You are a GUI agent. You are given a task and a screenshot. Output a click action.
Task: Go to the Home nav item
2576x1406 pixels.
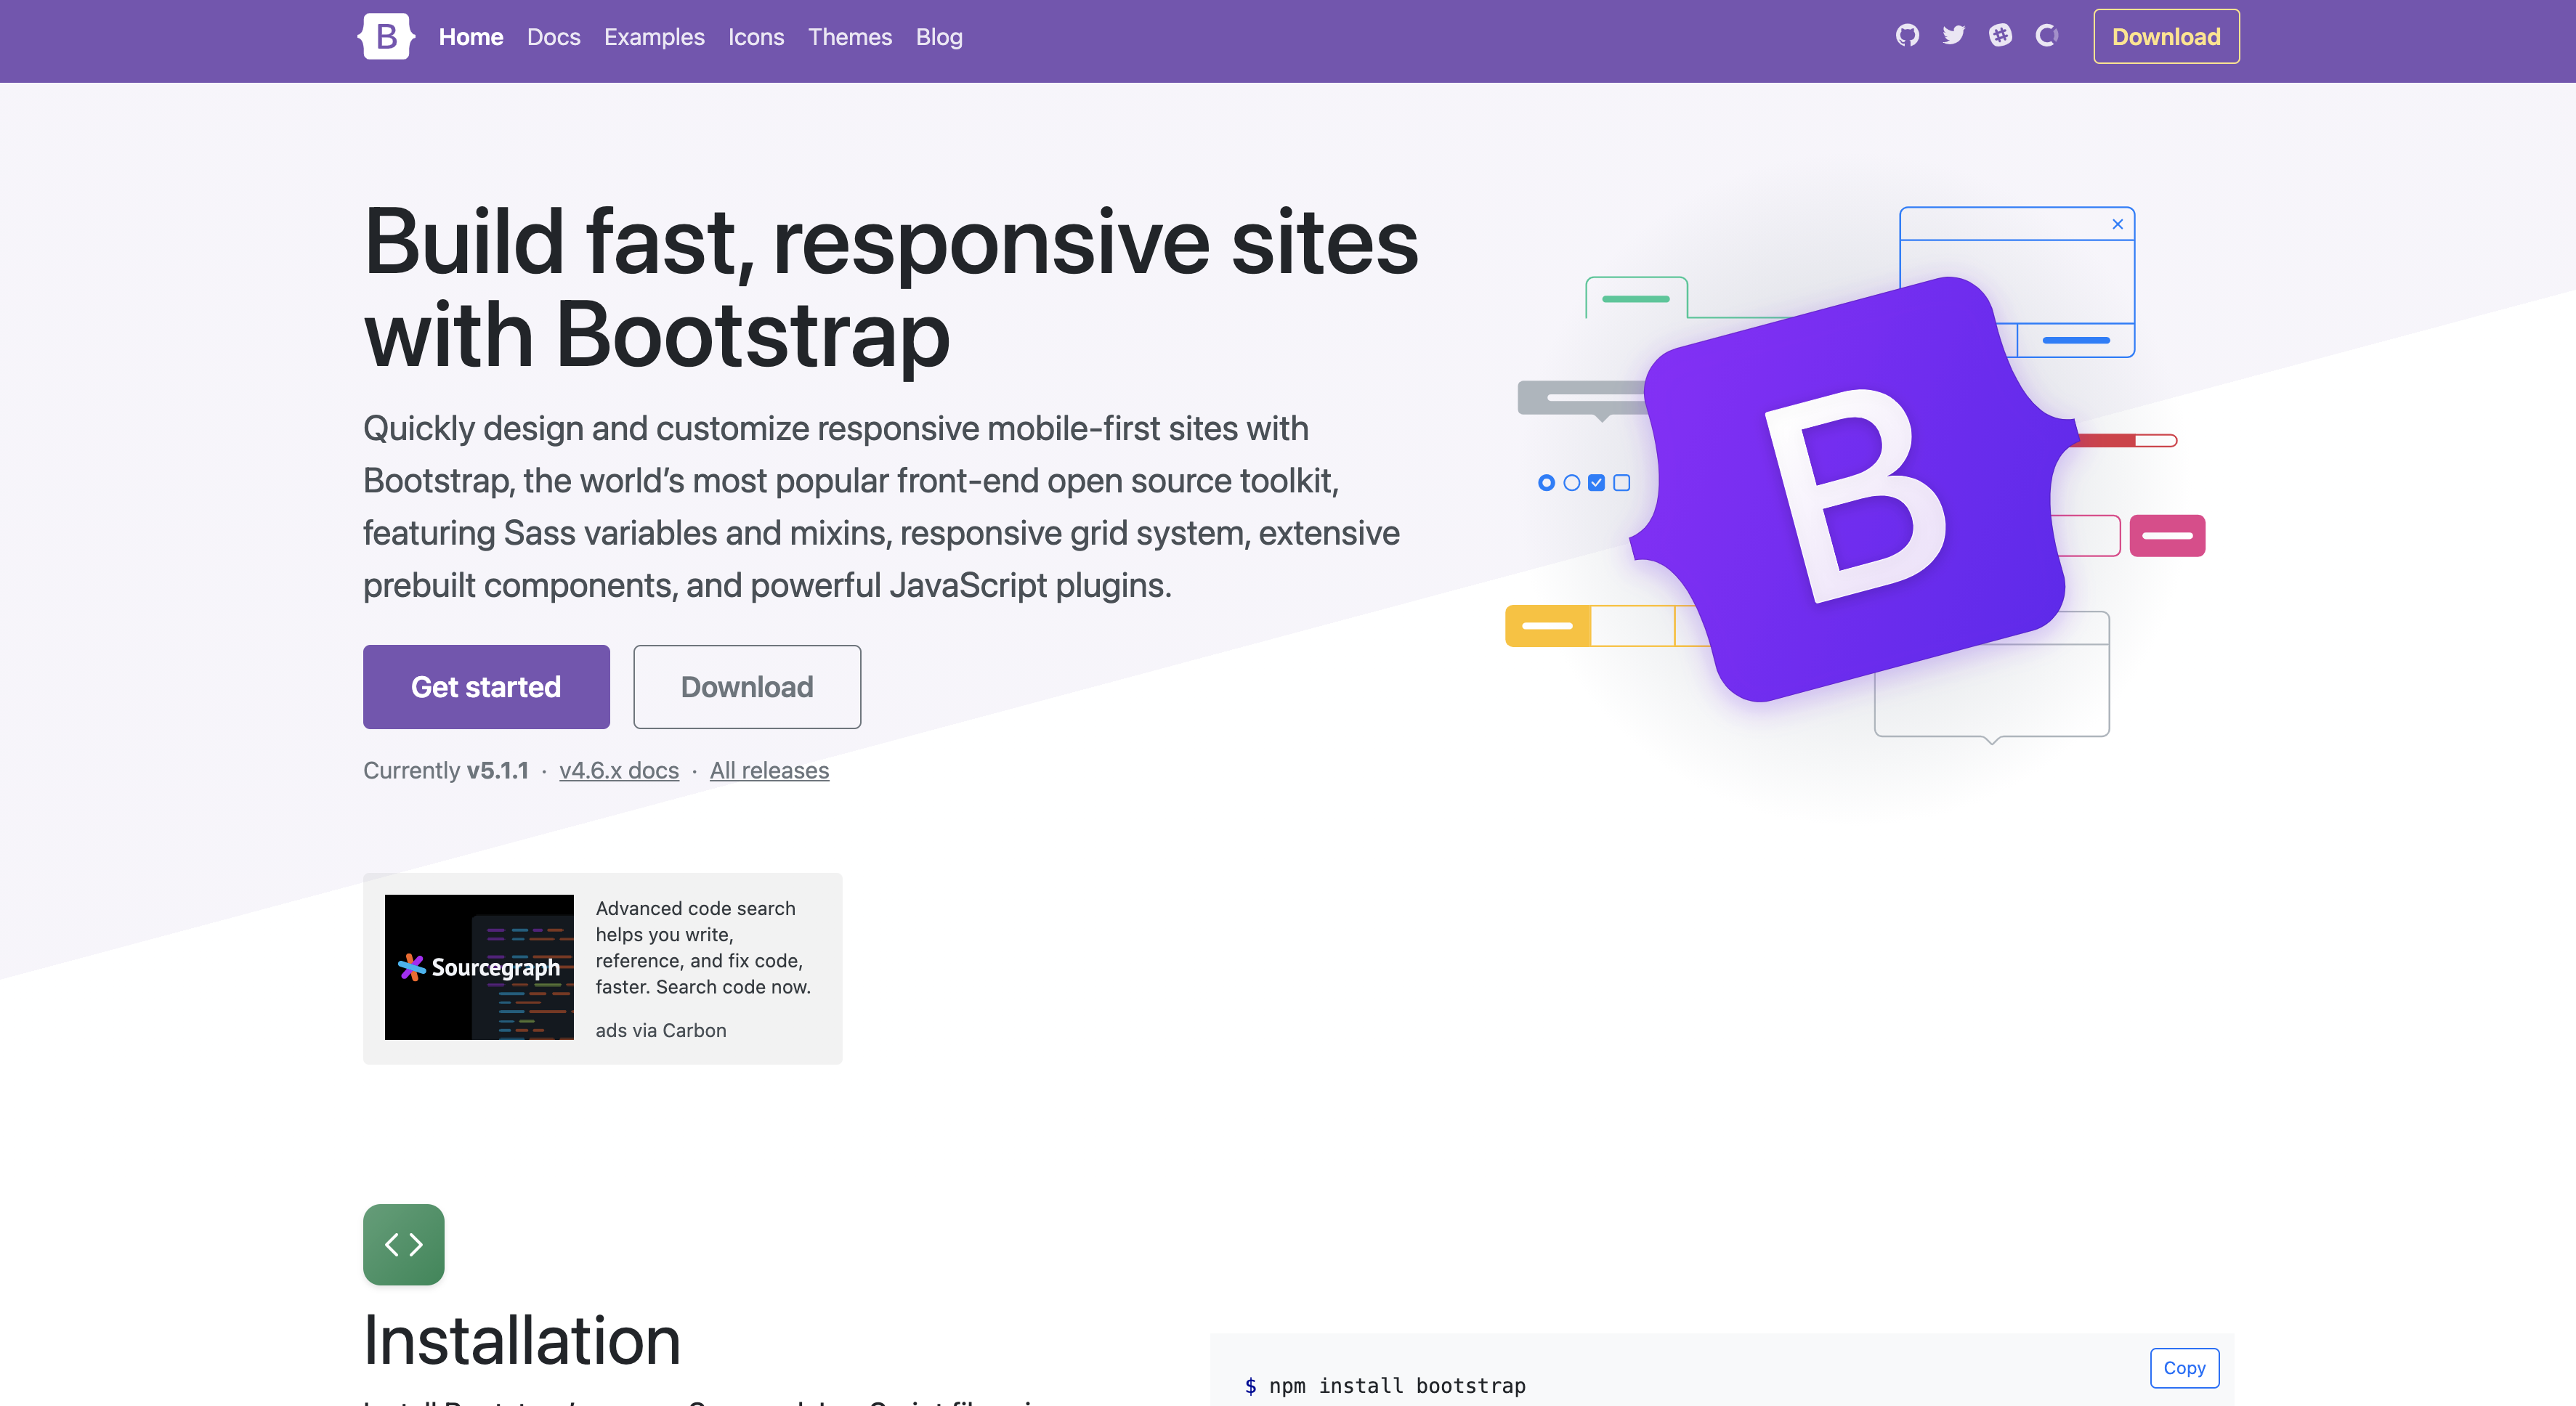(x=471, y=37)
